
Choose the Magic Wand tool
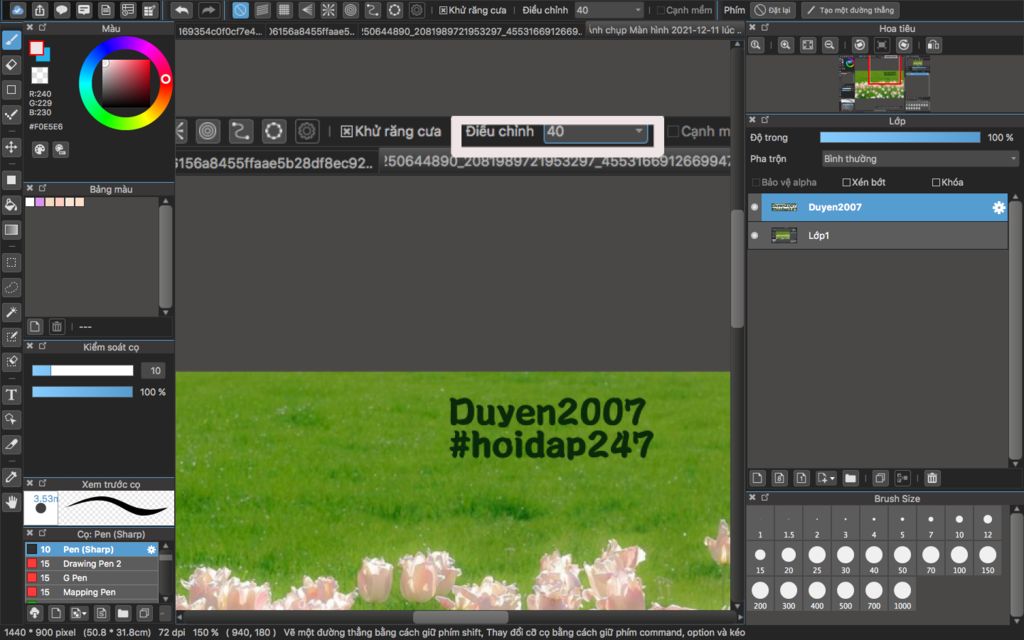point(12,312)
